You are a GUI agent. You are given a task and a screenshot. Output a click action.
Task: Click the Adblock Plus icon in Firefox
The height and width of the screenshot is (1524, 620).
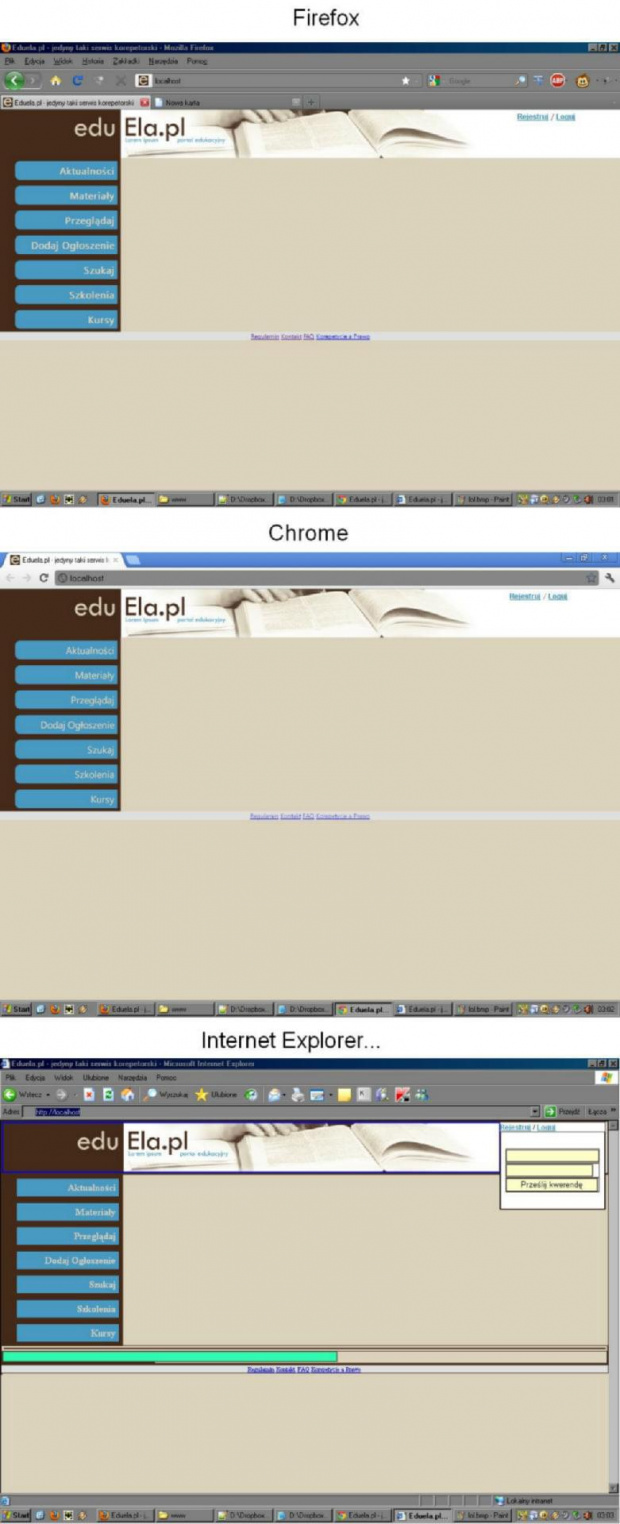557,81
